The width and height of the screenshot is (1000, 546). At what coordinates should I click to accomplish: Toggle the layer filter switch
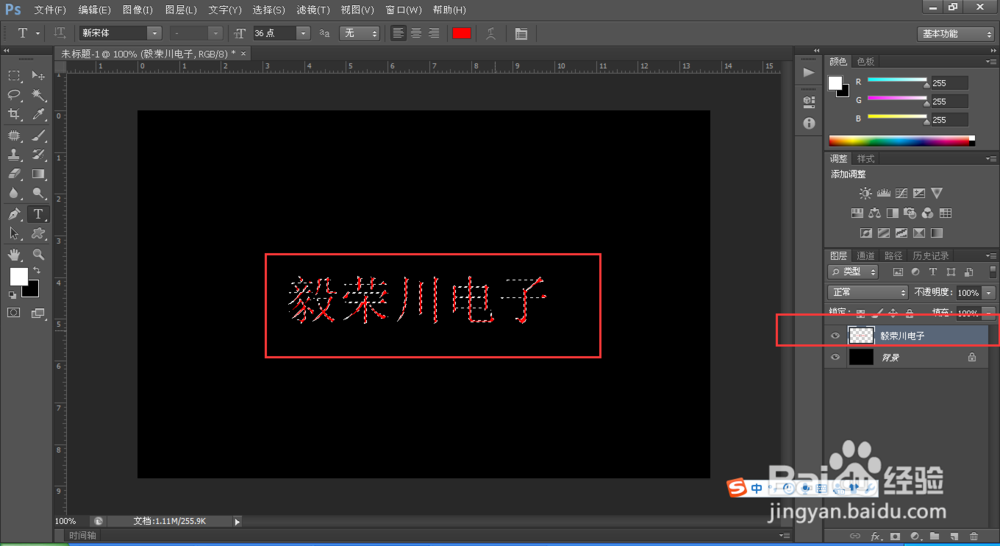[x=992, y=272]
